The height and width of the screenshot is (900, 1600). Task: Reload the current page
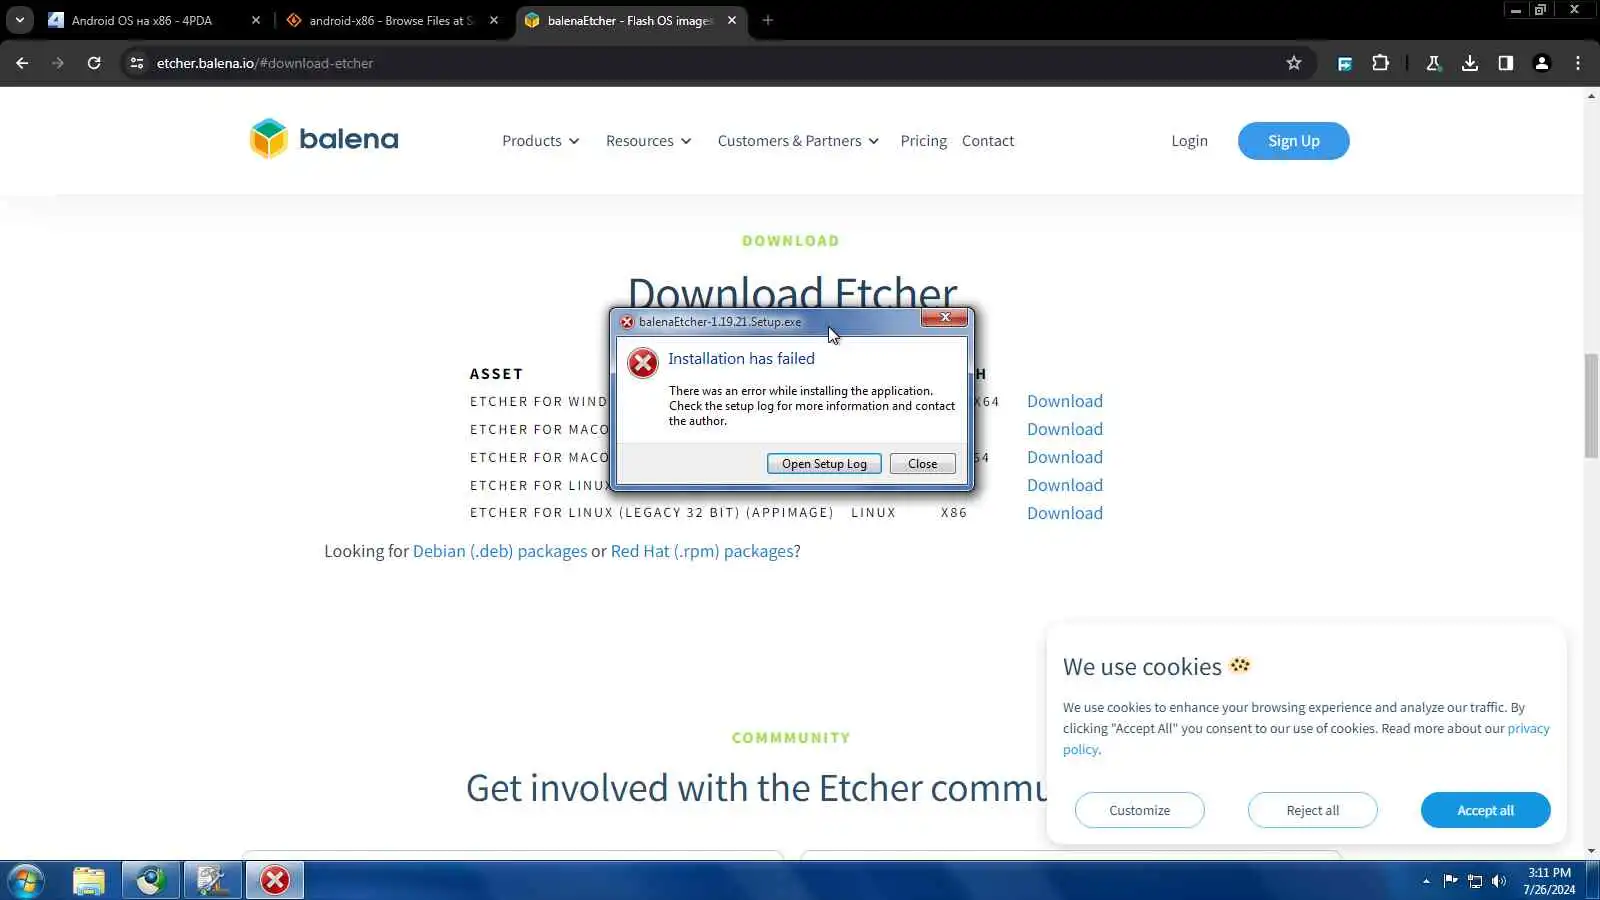click(94, 63)
